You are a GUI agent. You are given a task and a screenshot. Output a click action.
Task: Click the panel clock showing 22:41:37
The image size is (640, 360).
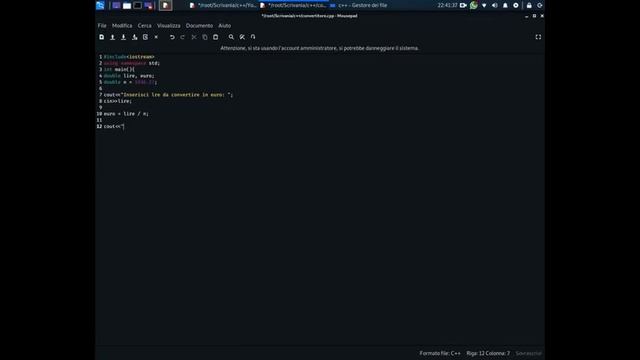447,5
